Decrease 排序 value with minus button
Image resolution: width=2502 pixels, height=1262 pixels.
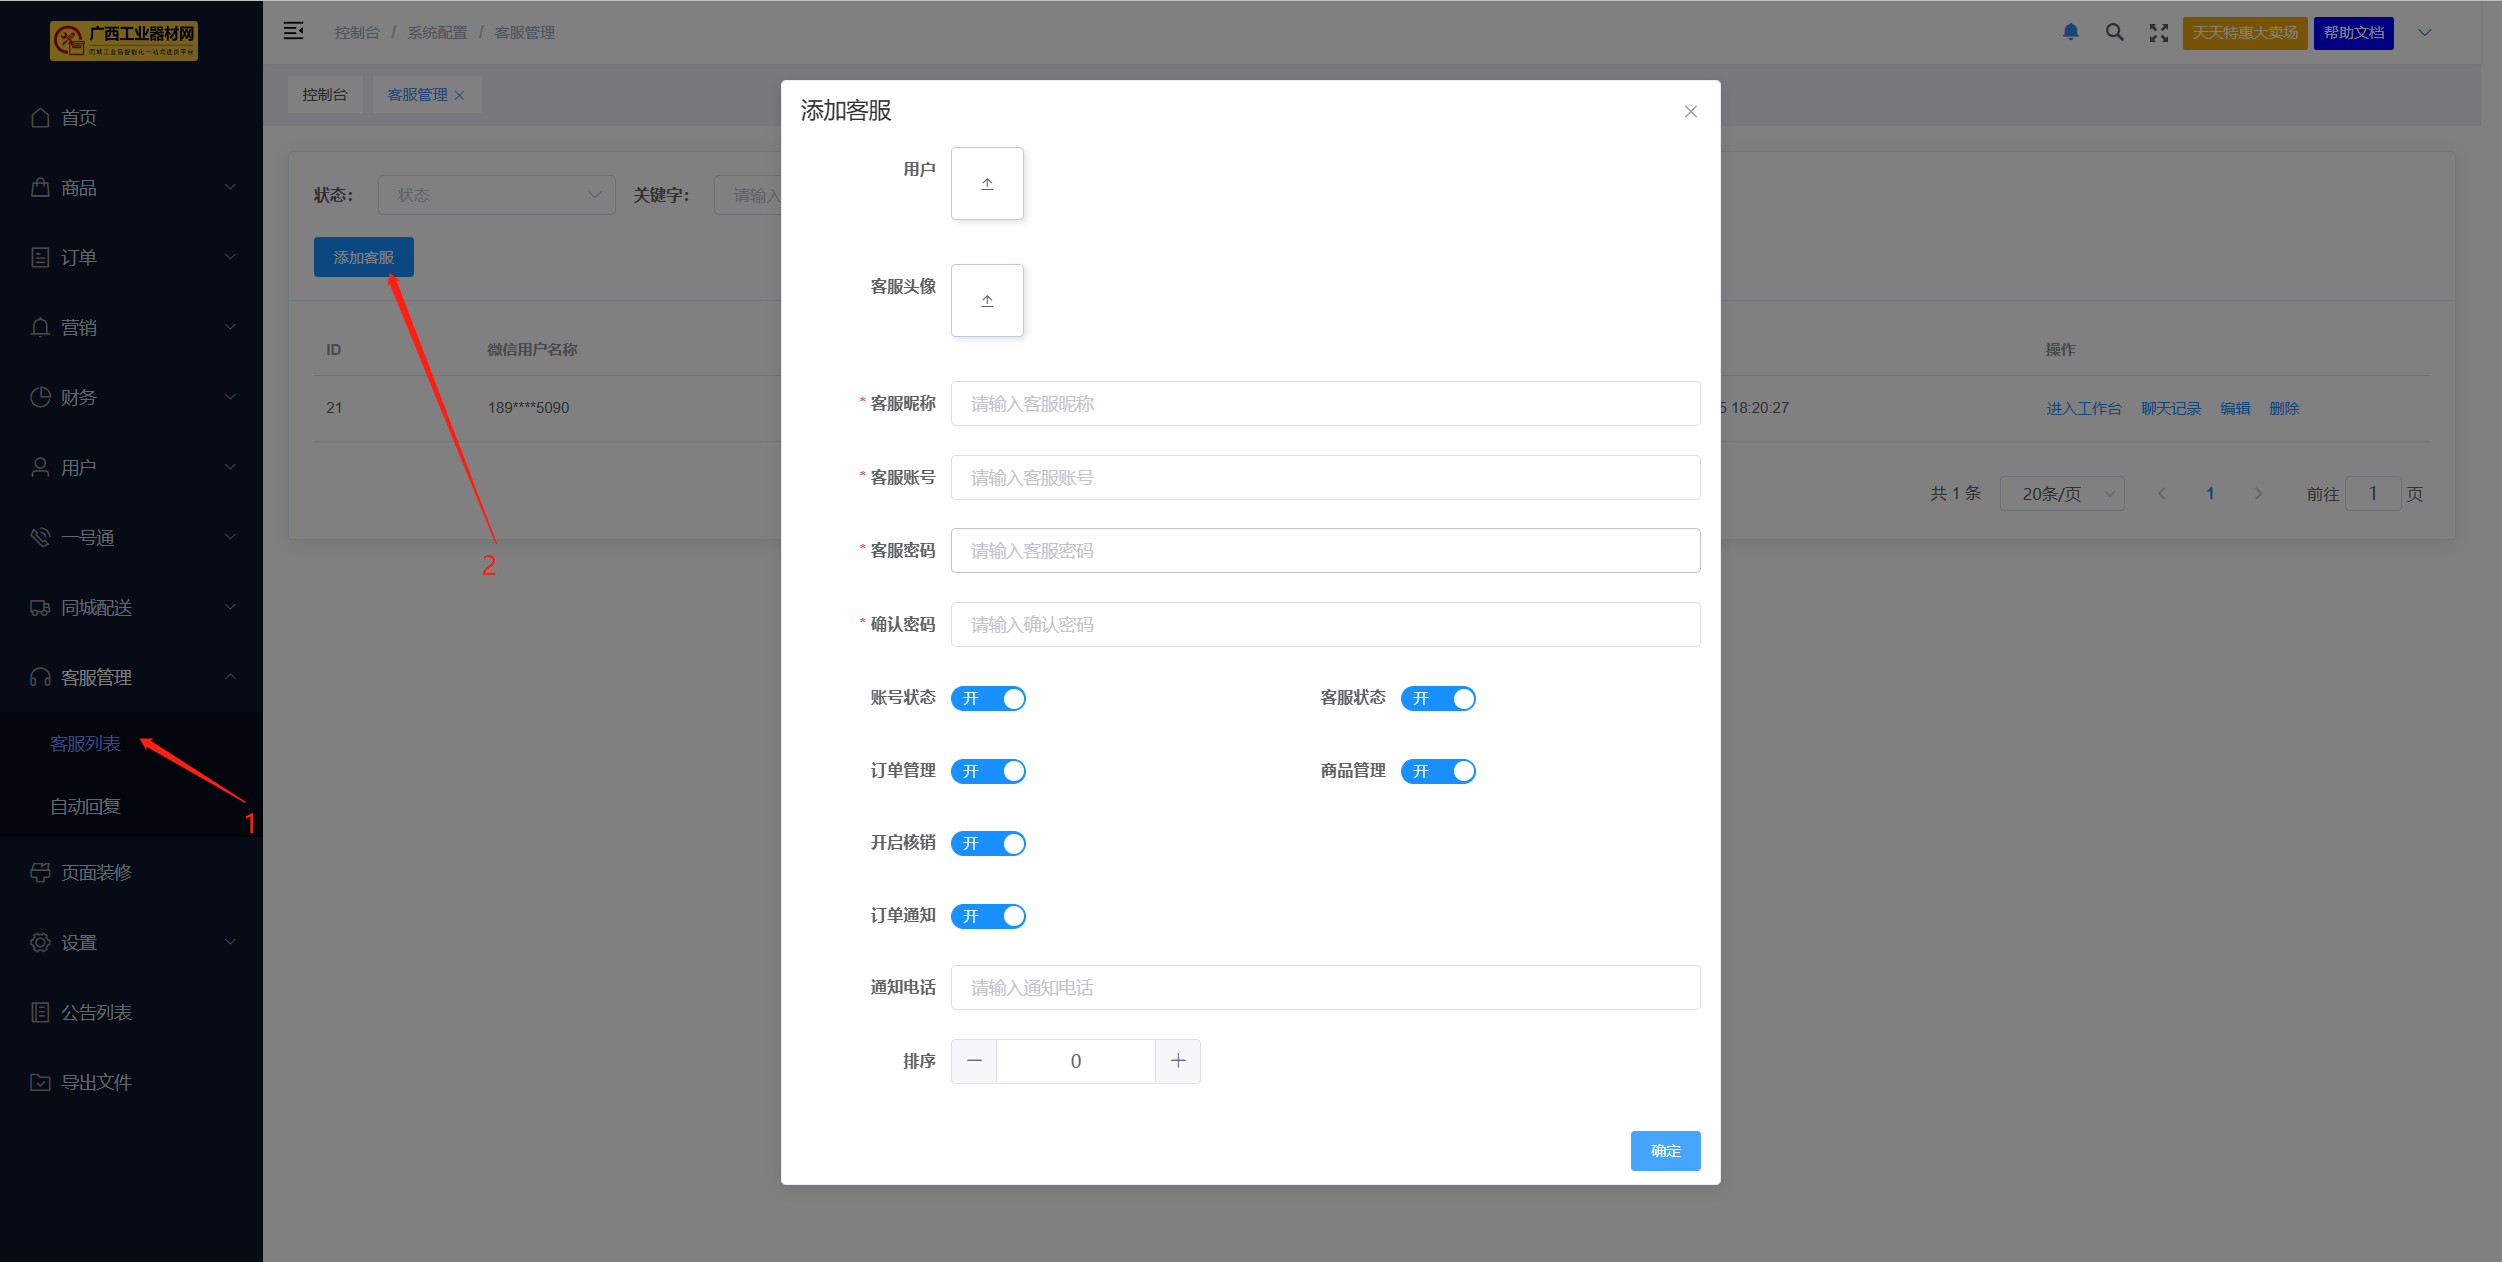[x=974, y=1061]
